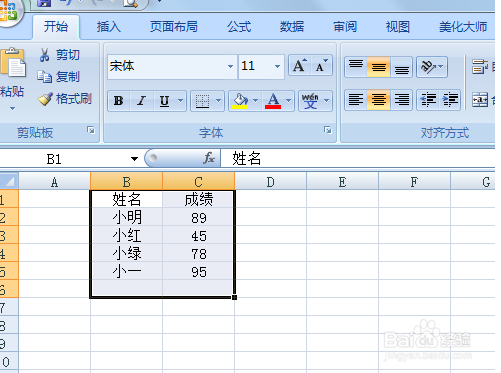Toggle italic formatting
This screenshot has width=501, height=373.
tap(141, 101)
